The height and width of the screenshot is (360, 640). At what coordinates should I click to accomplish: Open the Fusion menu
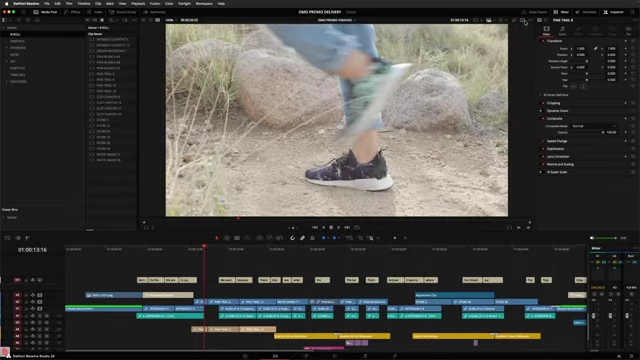click(155, 4)
